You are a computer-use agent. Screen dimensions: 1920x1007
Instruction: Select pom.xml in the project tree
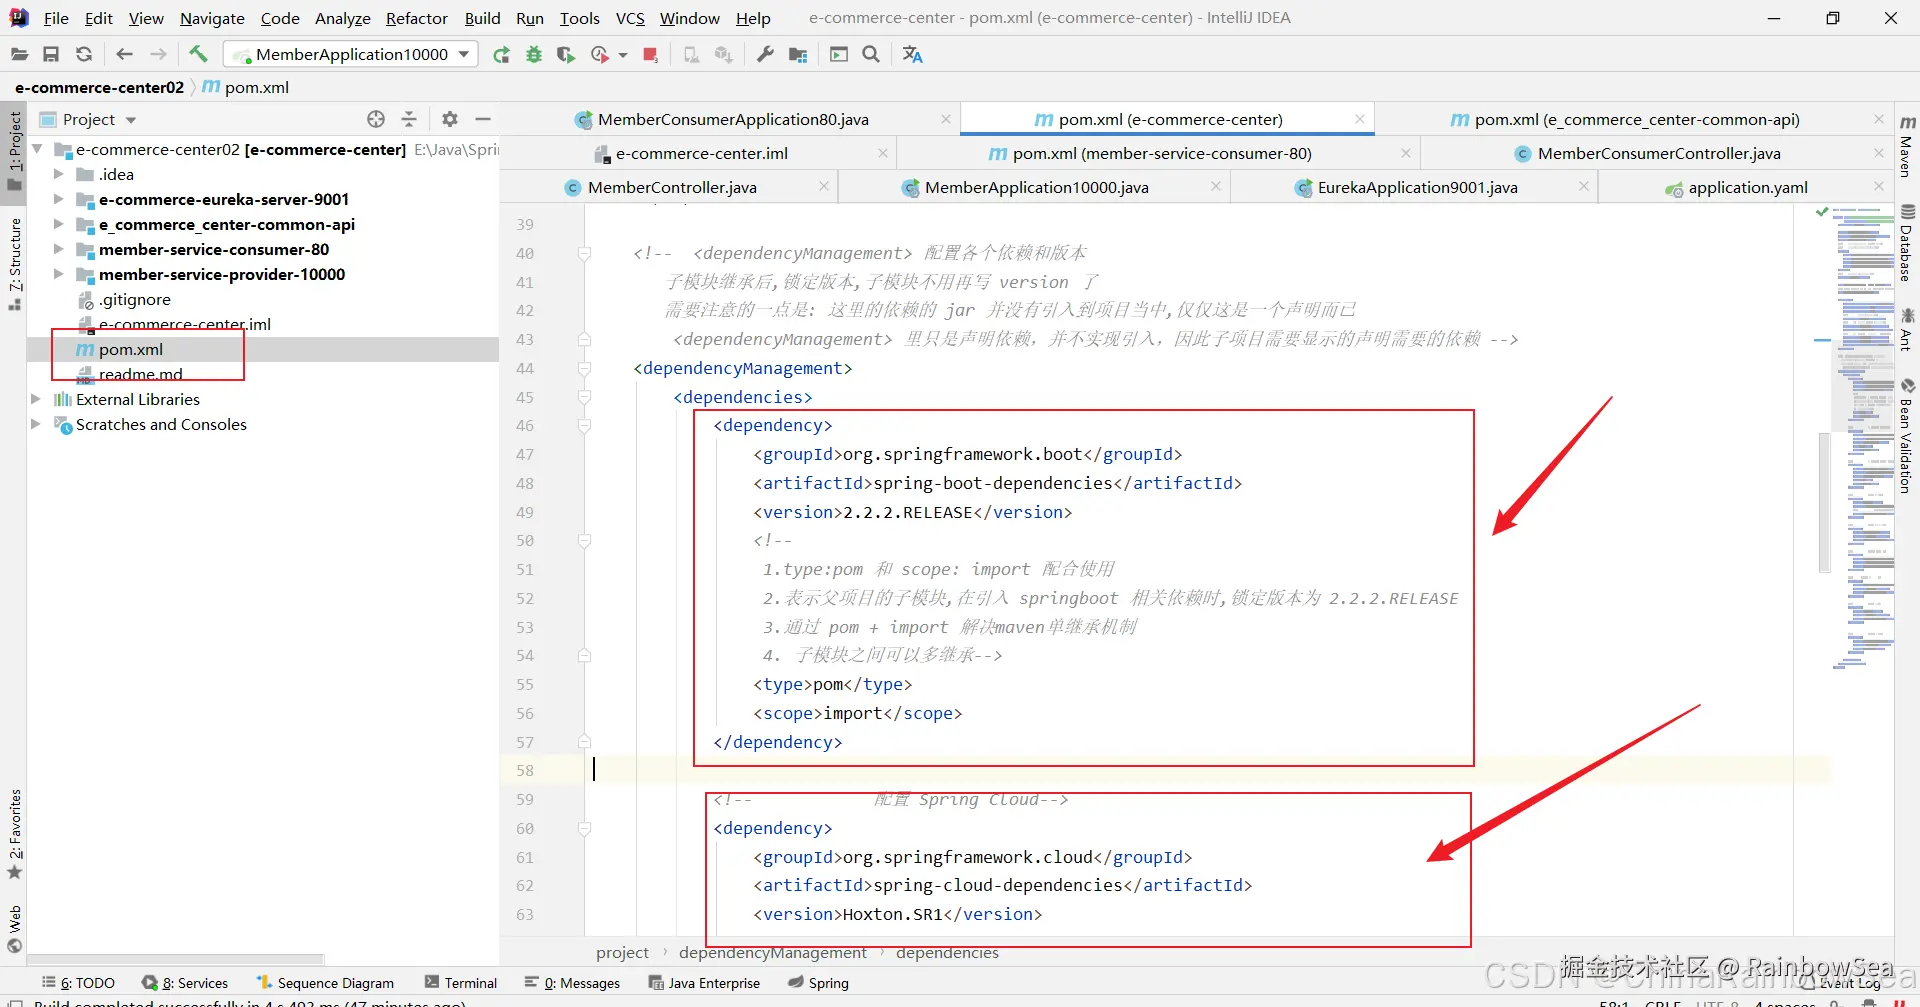[130, 349]
